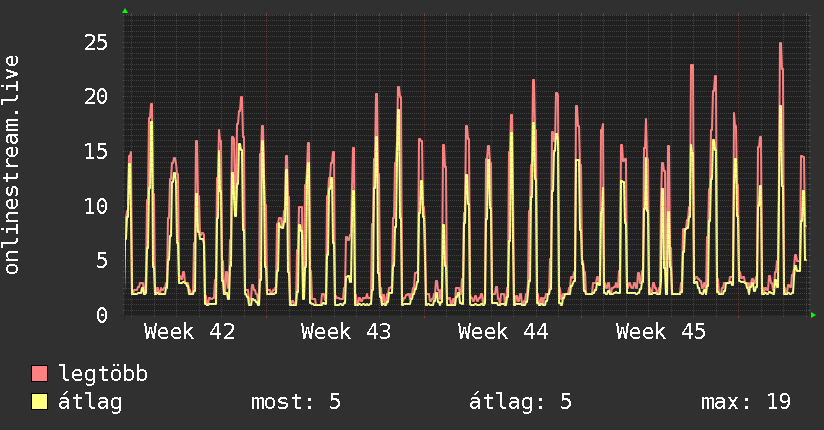Click the Week 42 axis label
Image resolution: width=824 pixels, height=430 pixels.
189,332
